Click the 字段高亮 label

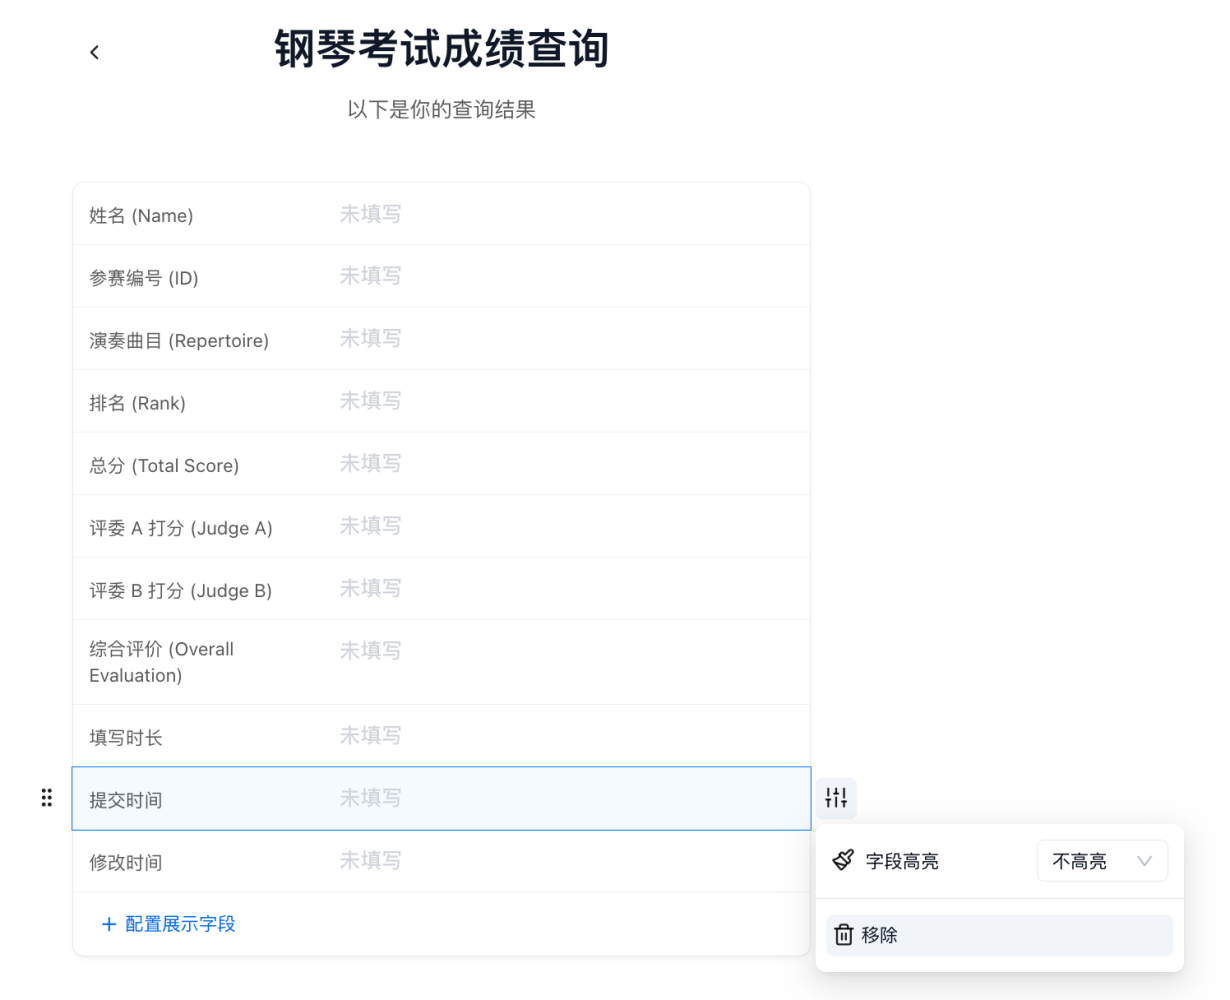tap(902, 861)
